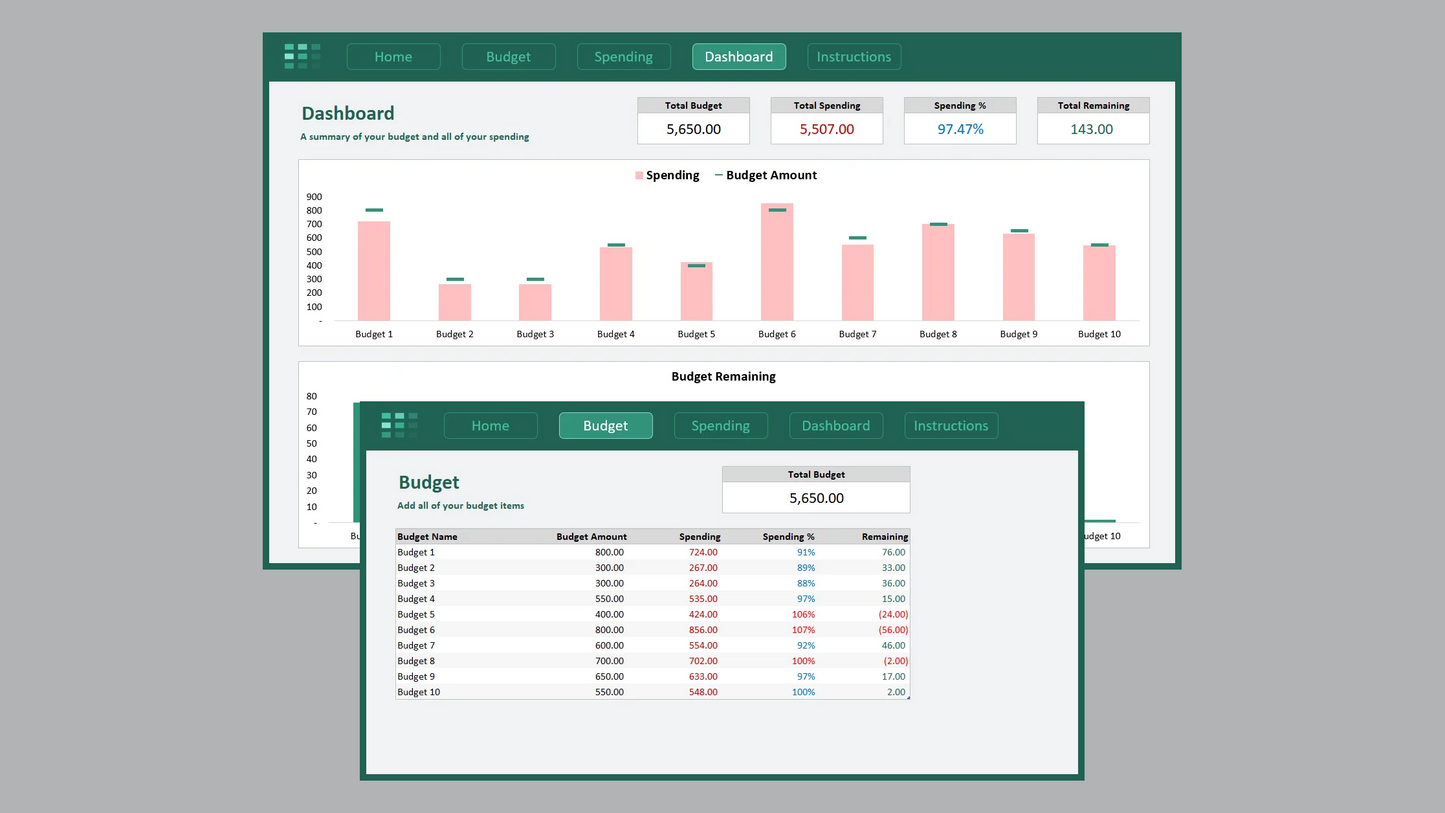Open Spending tab in Dashboard window
Viewport: 1445px width, 813px height.
click(623, 57)
